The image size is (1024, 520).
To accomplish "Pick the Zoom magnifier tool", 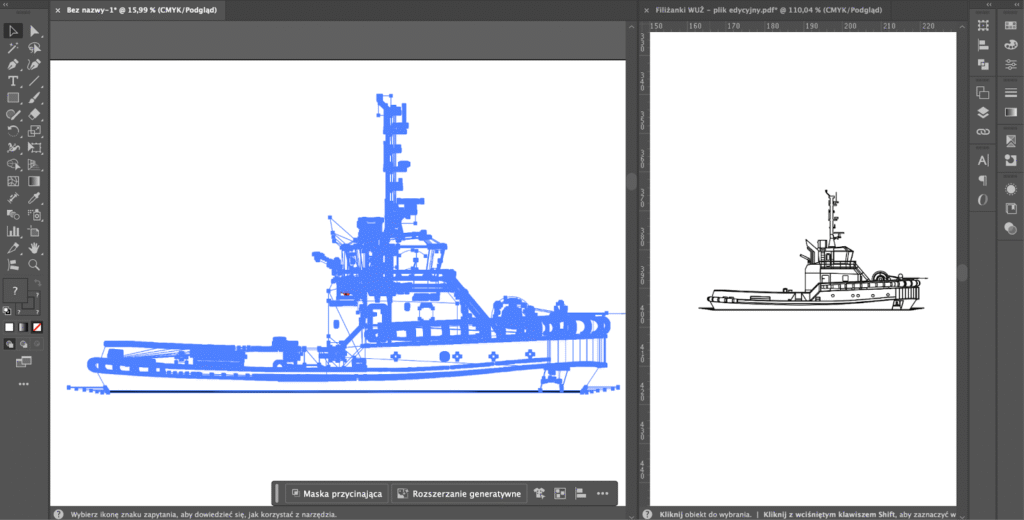I will [34, 265].
